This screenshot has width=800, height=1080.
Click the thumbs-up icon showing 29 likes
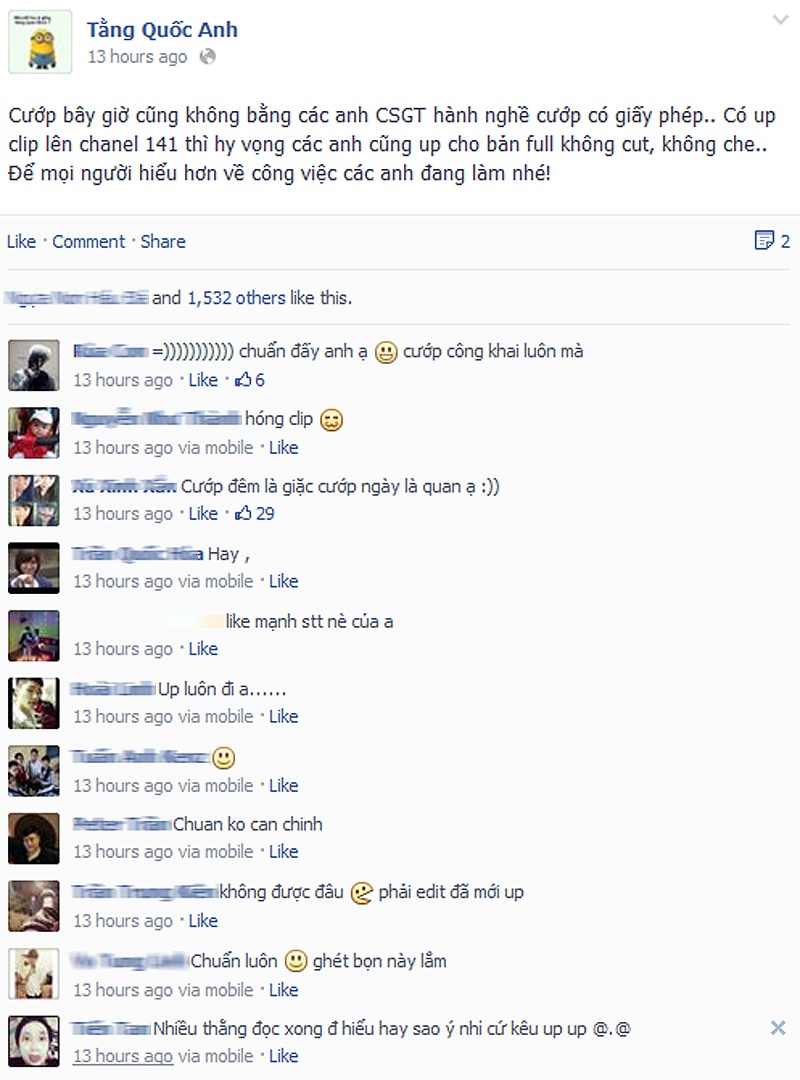(243, 513)
